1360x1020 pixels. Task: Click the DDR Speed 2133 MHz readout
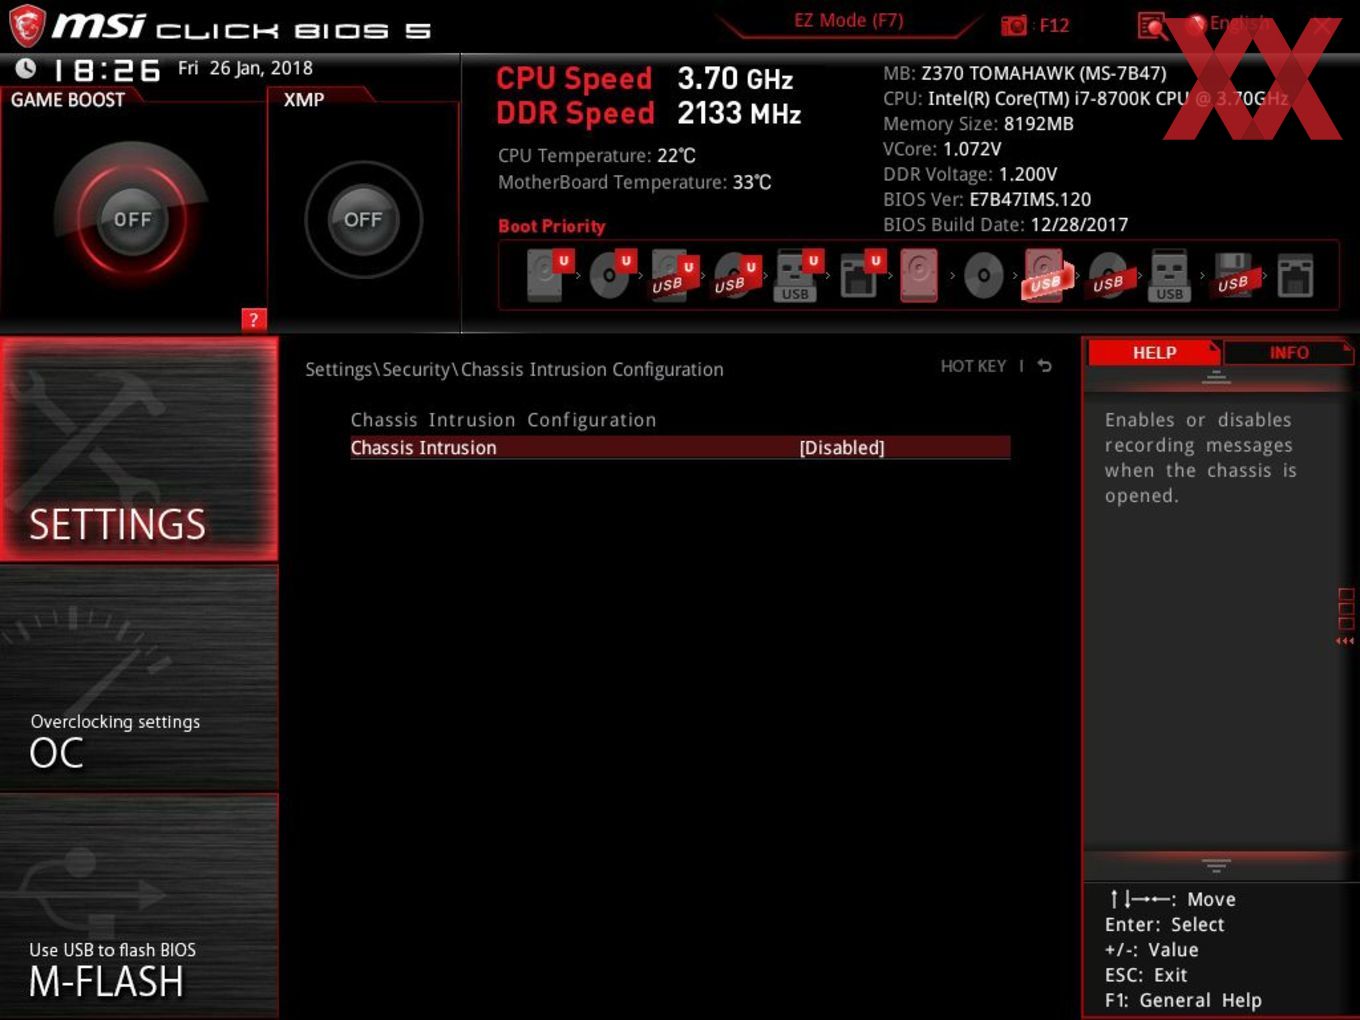pos(648,113)
